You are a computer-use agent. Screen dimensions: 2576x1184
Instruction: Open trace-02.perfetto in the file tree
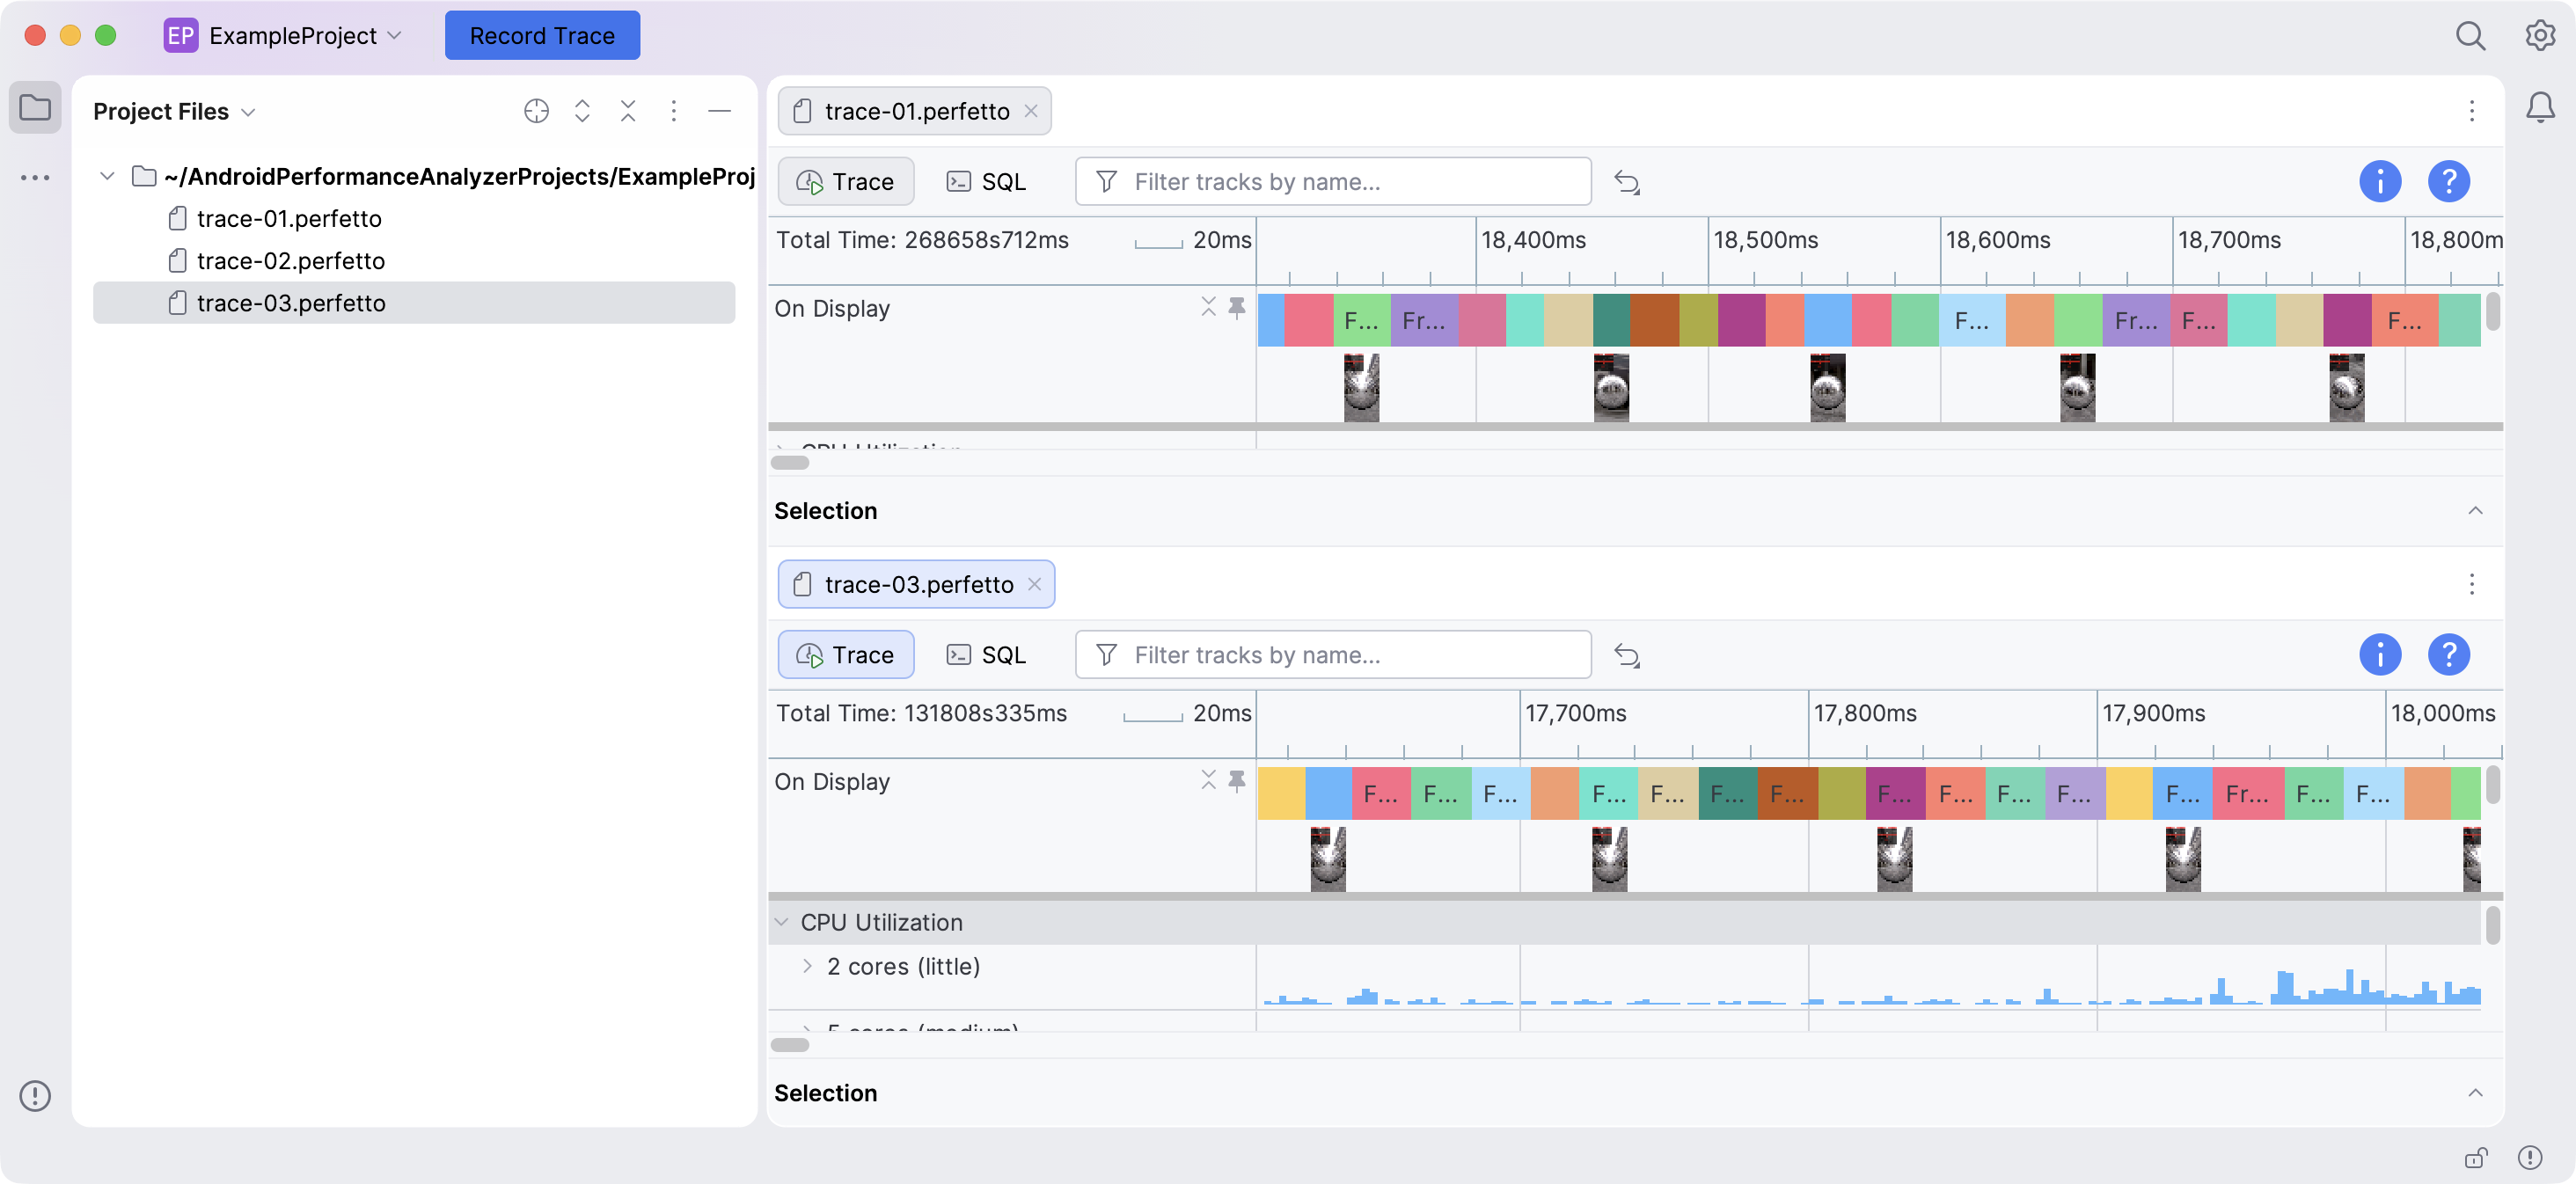point(290,261)
